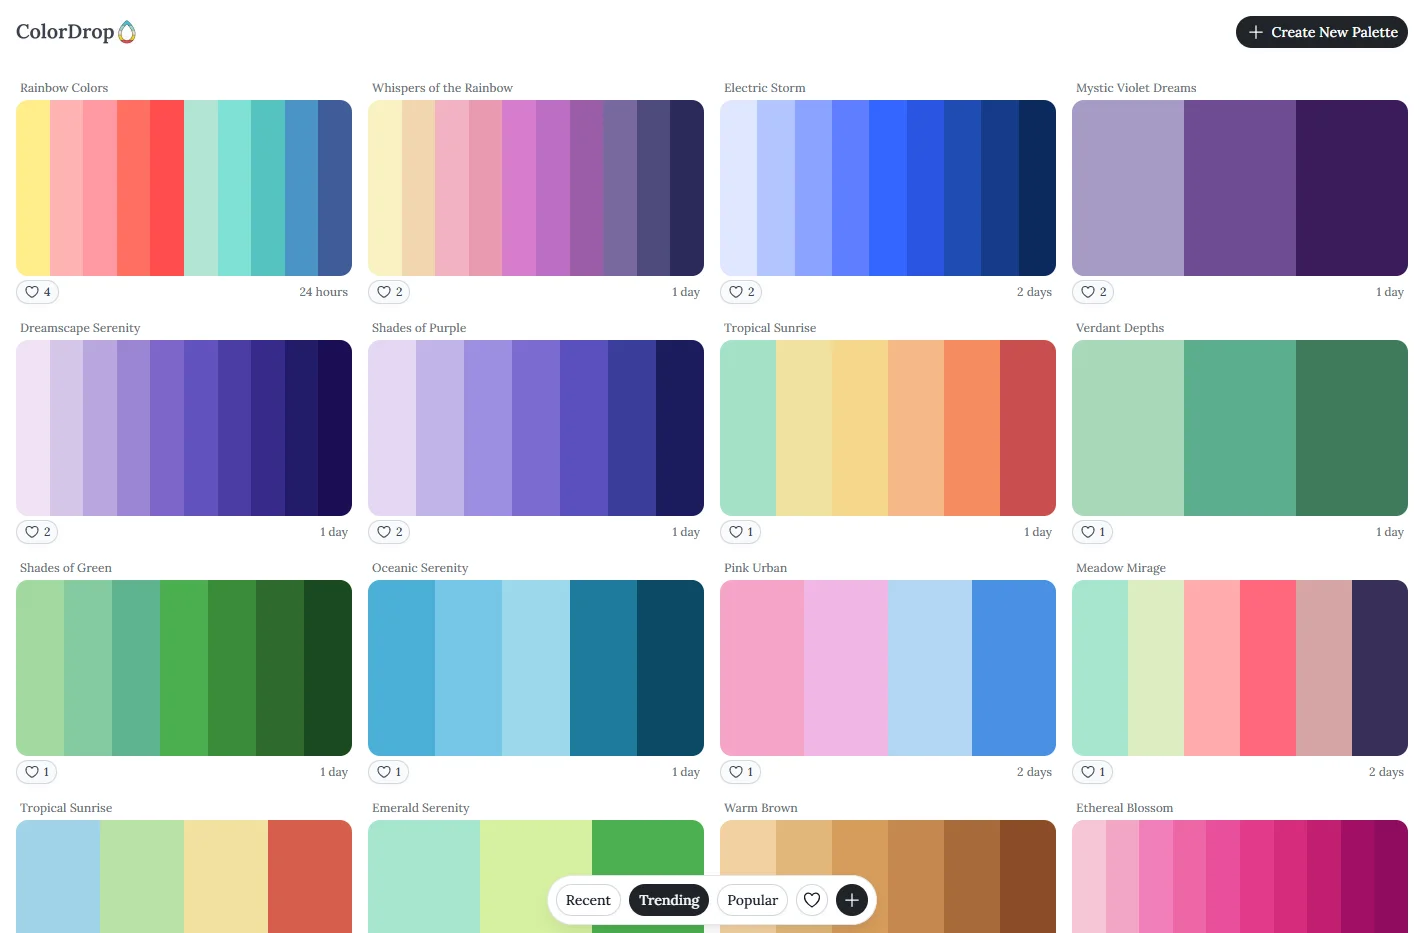Click the Oceanic Serenity title
Screen dimensions: 1424x933
point(420,568)
